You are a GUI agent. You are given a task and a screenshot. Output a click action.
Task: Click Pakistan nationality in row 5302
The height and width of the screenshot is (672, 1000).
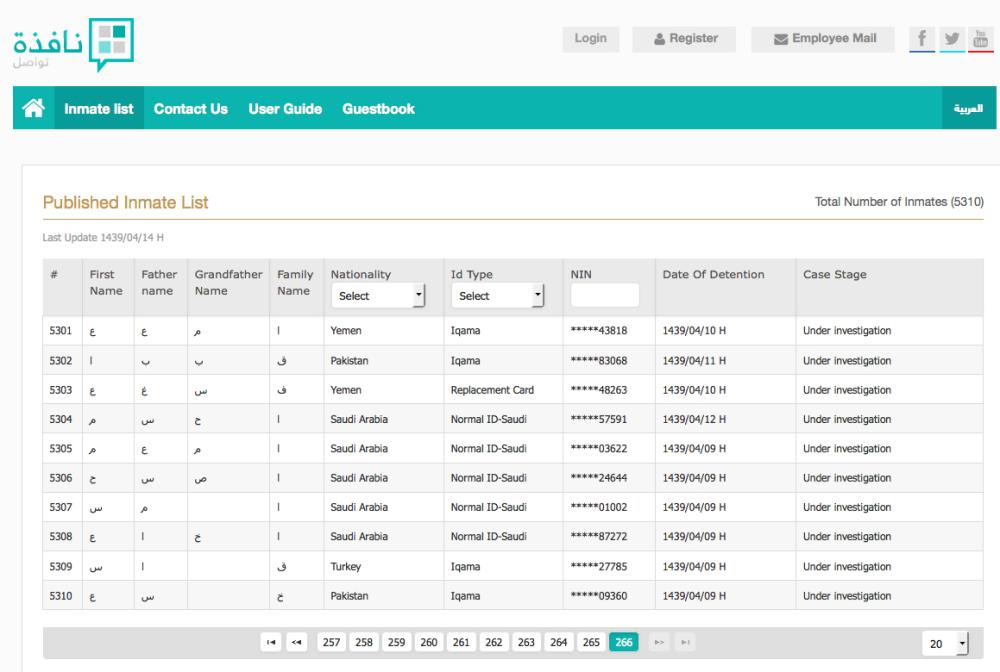pyautogui.click(x=349, y=360)
